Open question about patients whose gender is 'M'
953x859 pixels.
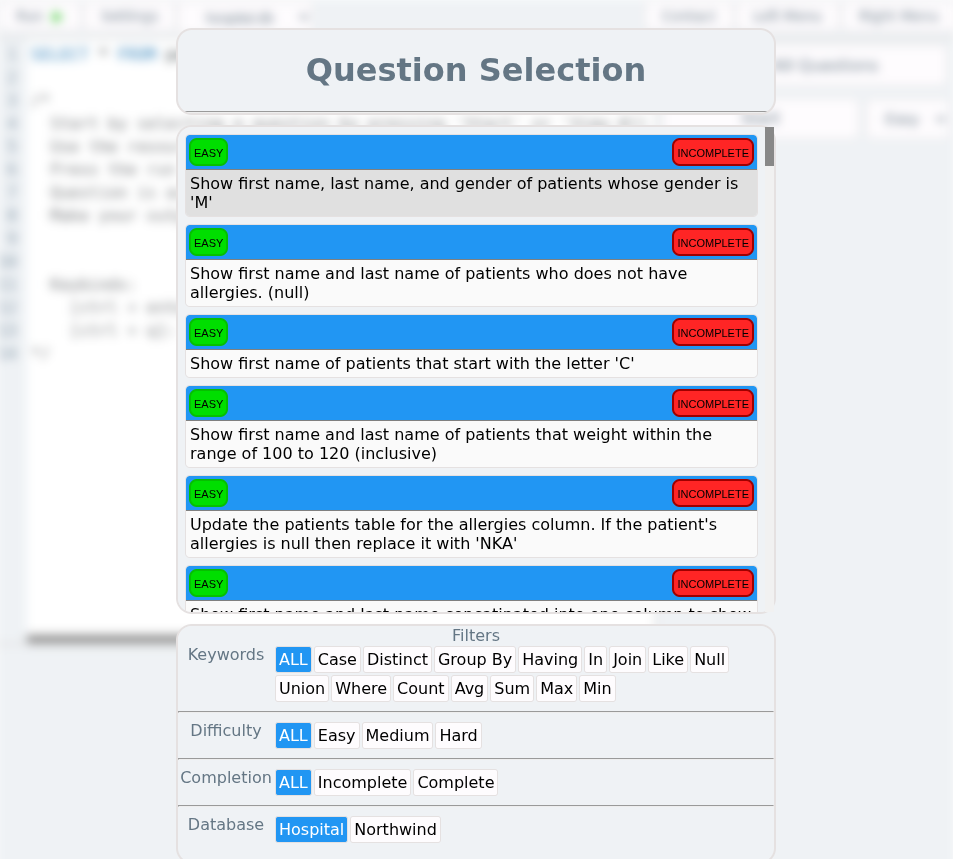point(472,176)
